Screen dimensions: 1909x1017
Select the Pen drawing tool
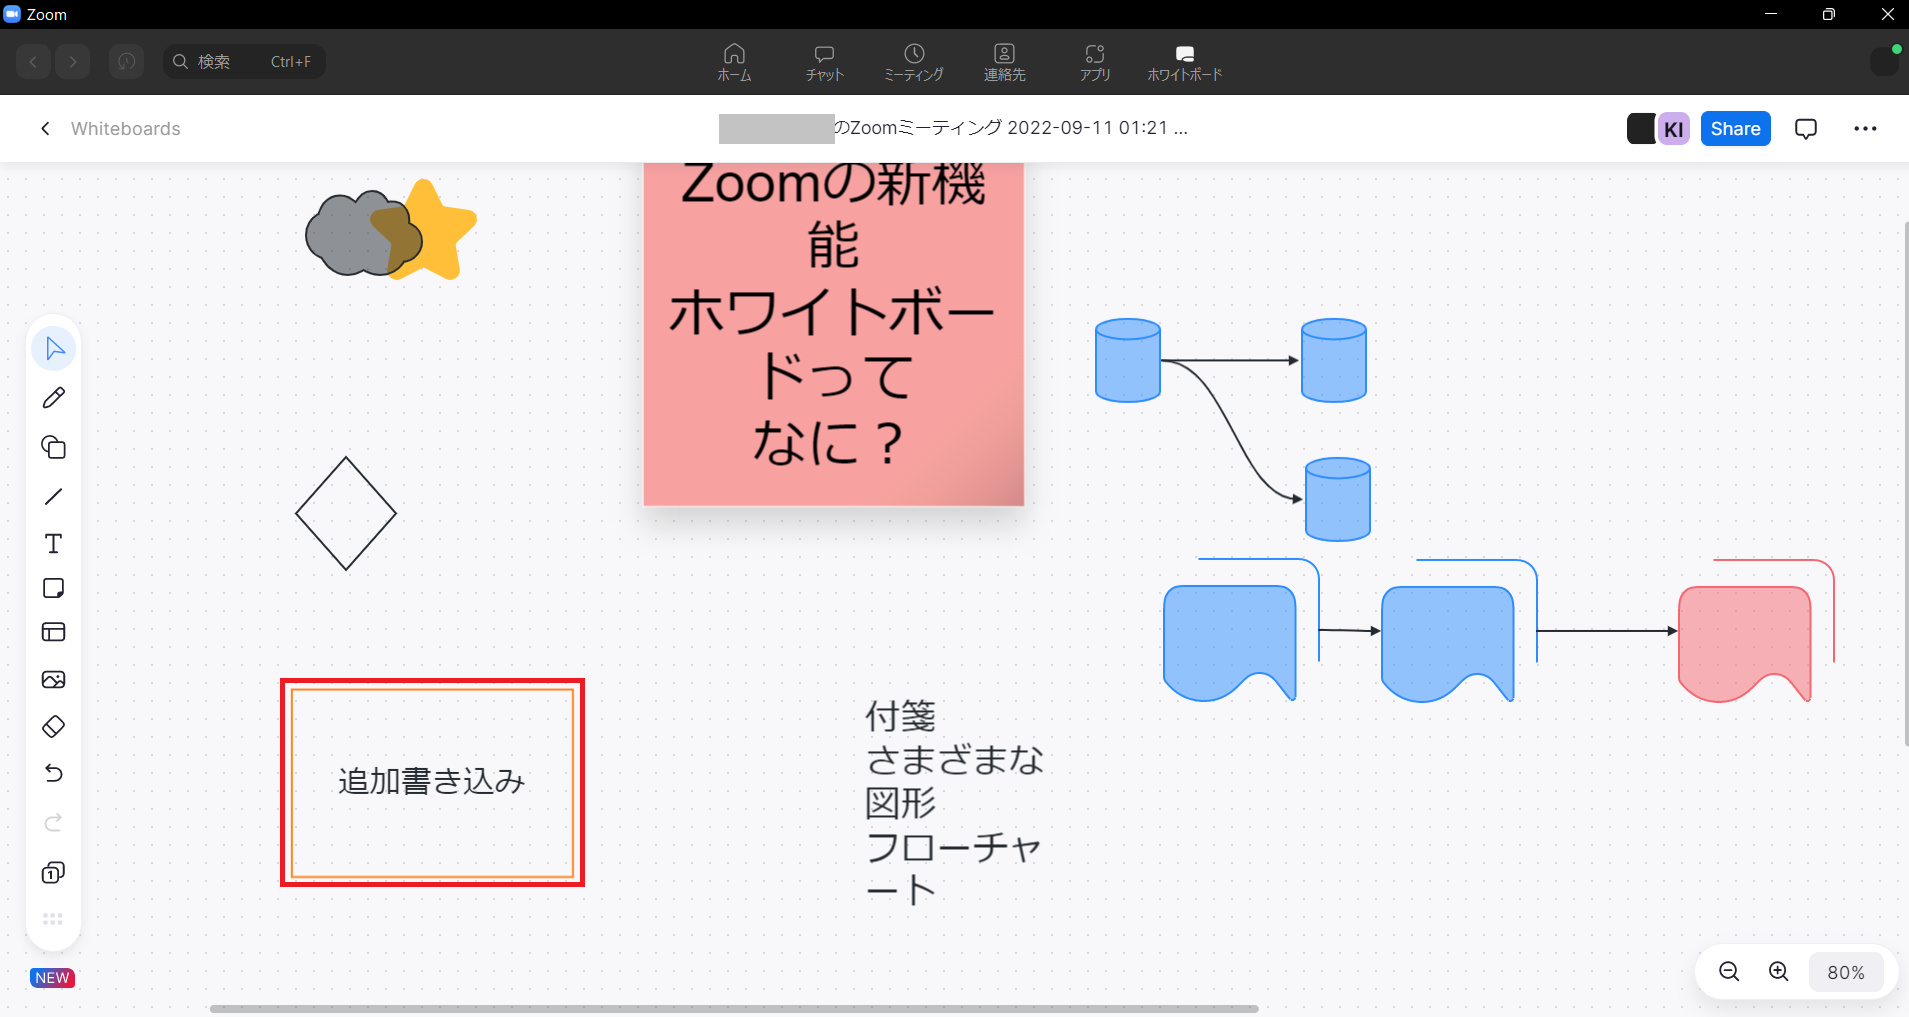[x=54, y=398]
